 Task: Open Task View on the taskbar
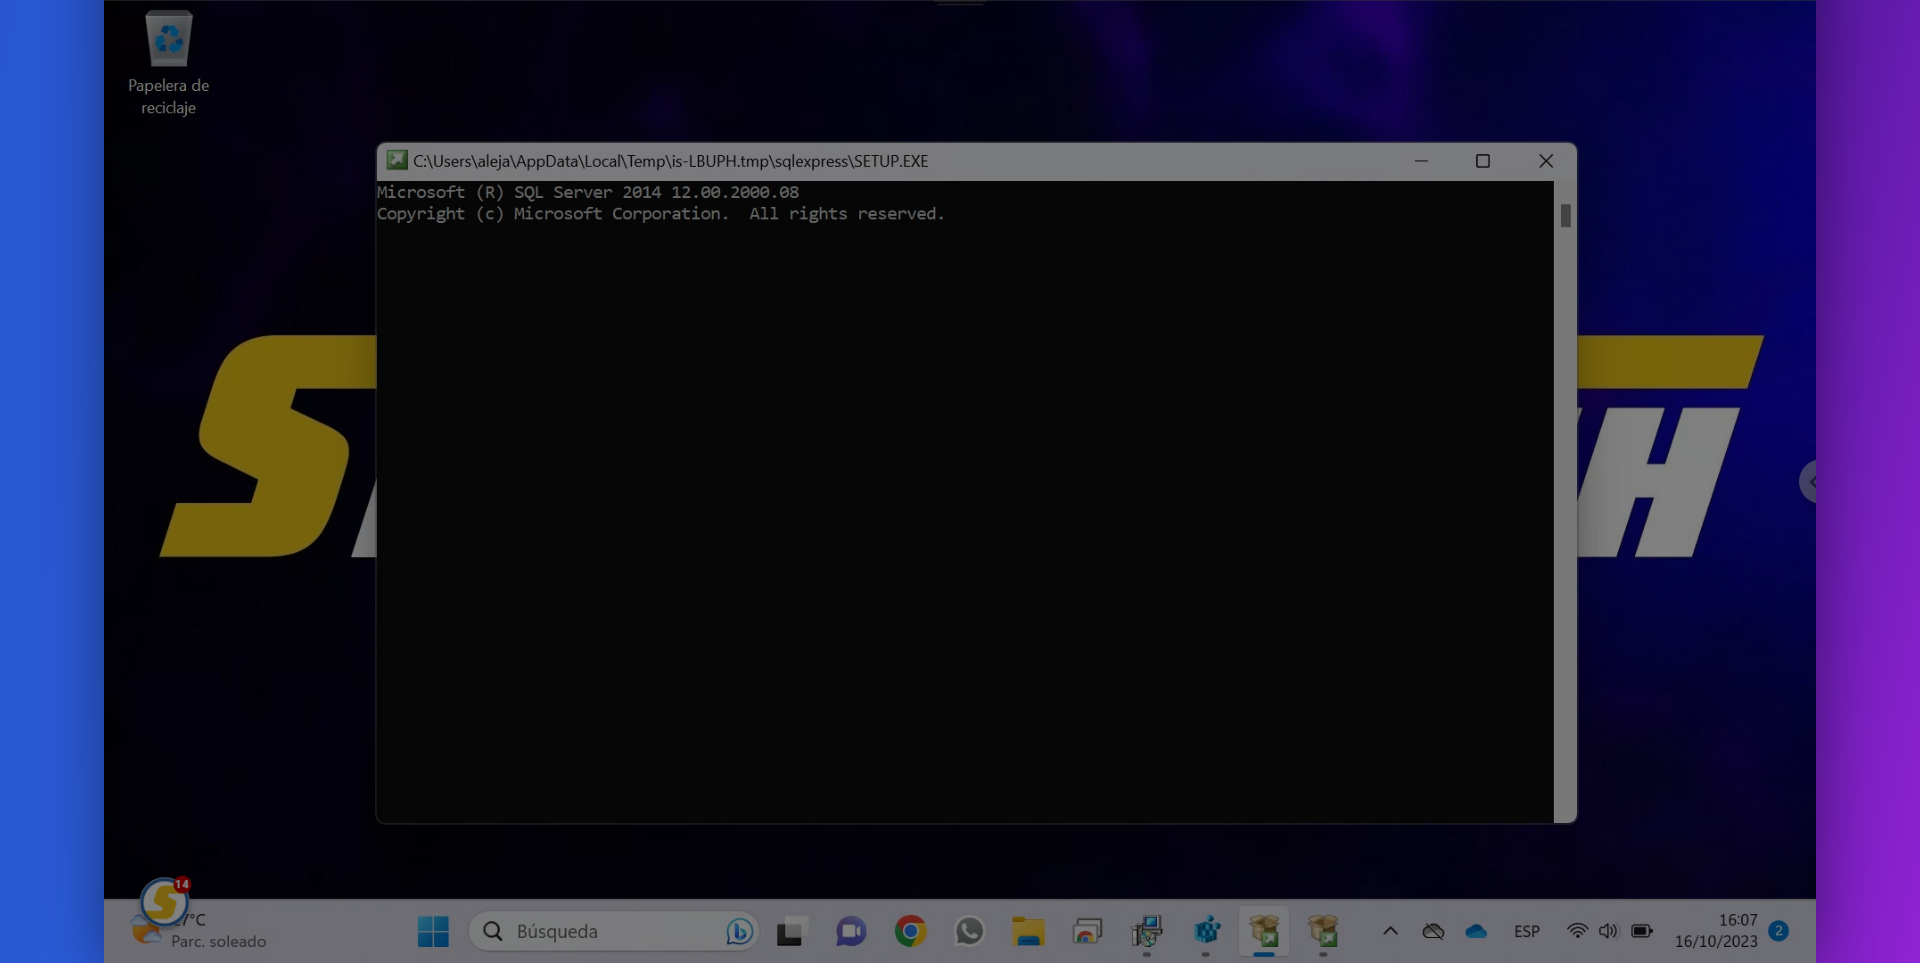pyautogui.click(x=790, y=931)
